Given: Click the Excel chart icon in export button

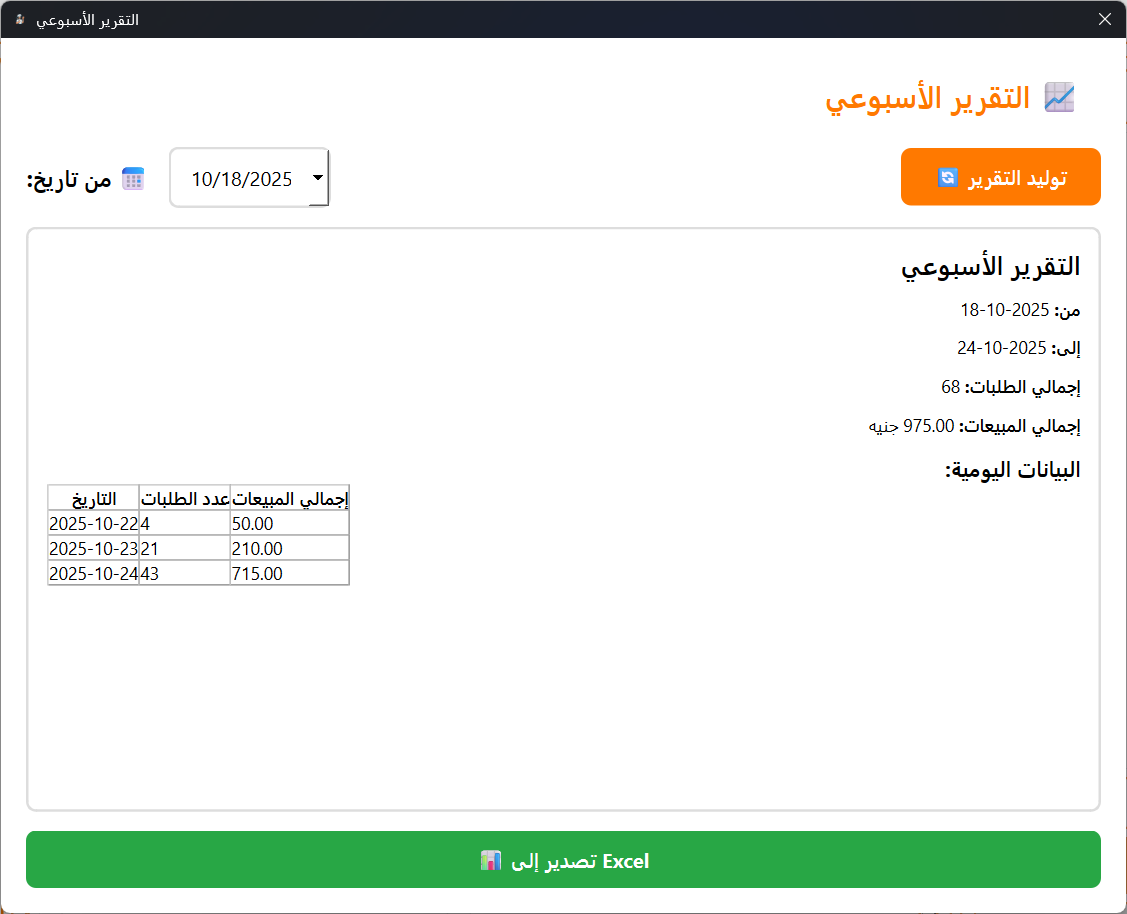Looking at the screenshot, I should coord(490,860).
